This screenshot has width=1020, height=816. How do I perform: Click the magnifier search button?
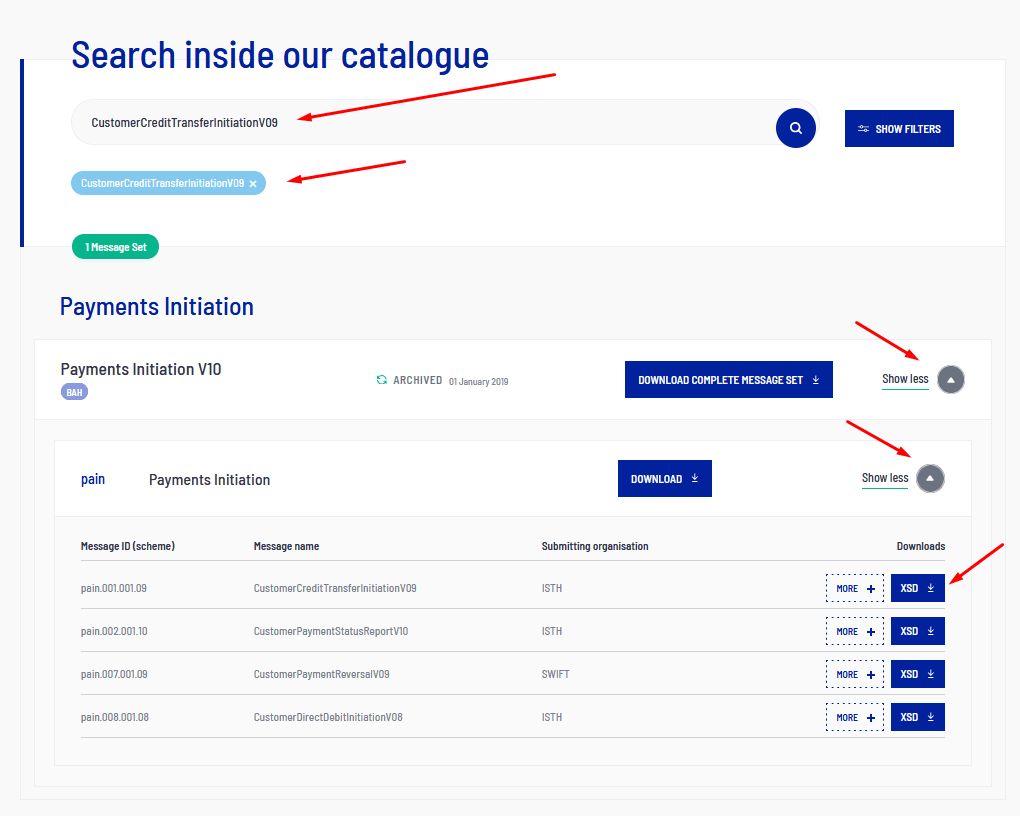coord(796,128)
